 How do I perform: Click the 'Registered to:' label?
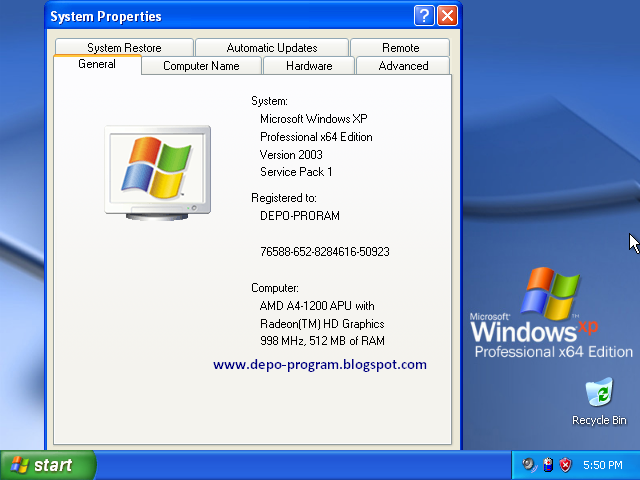(284, 198)
